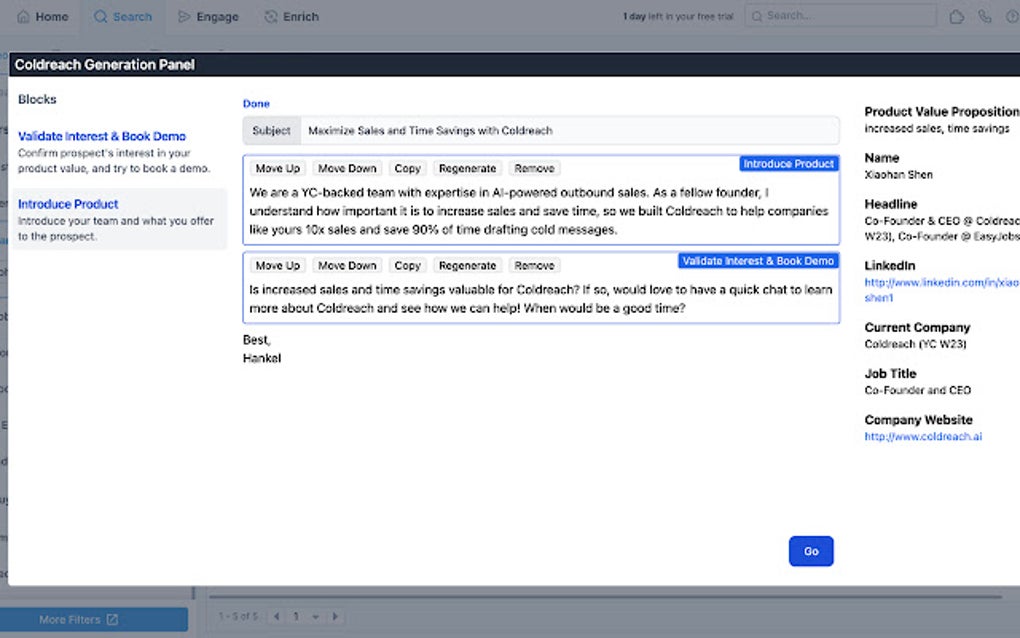The image size is (1020, 638).
Task: Go to next page arrow in pagination
Action: coord(335,616)
